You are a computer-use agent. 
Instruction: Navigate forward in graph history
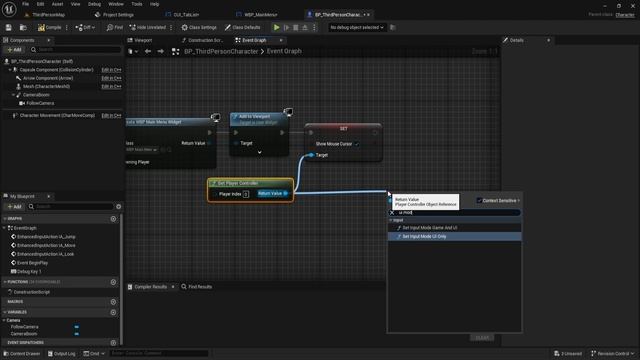[160, 51]
